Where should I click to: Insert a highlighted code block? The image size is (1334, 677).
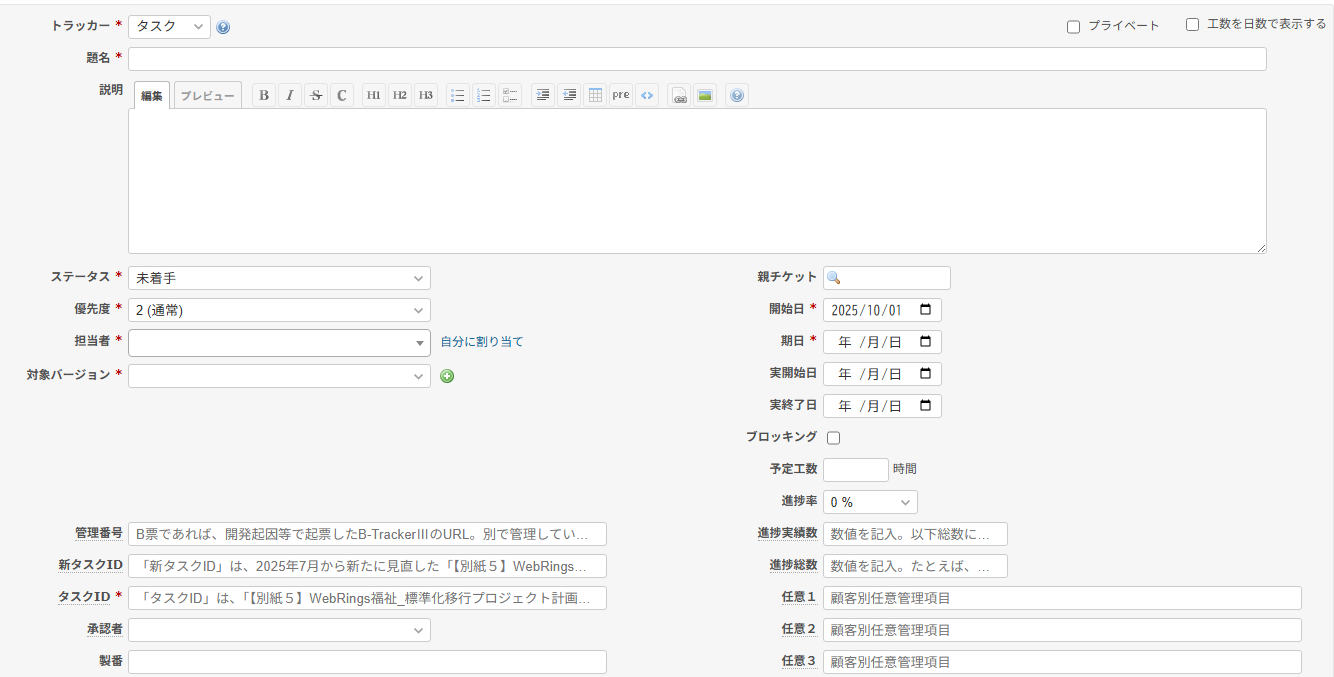647,95
